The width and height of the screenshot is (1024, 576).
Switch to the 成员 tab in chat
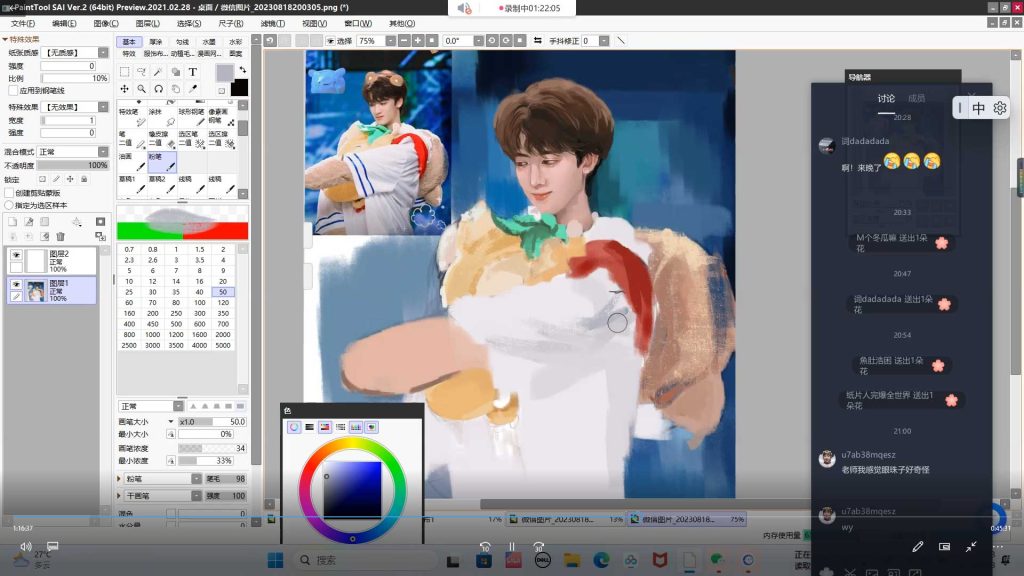pos(916,99)
